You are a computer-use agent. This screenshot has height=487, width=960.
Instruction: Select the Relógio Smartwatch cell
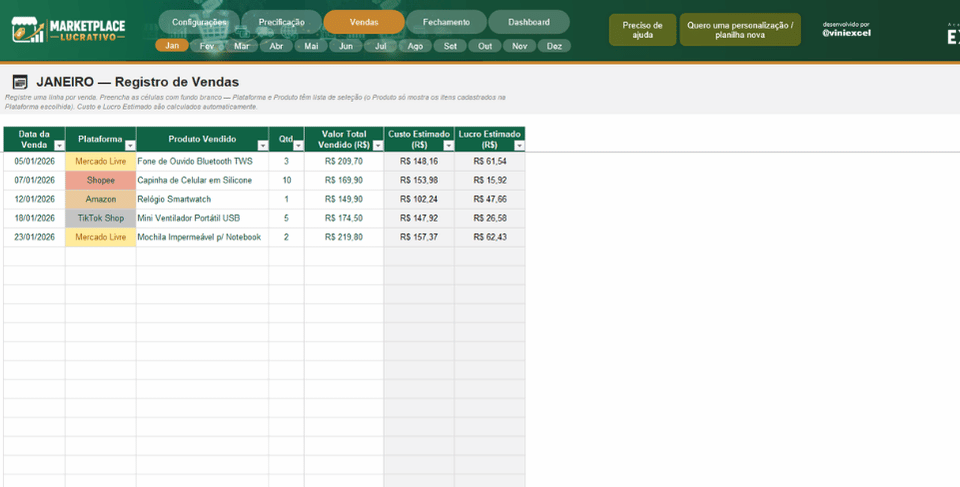(x=202, y=200)
